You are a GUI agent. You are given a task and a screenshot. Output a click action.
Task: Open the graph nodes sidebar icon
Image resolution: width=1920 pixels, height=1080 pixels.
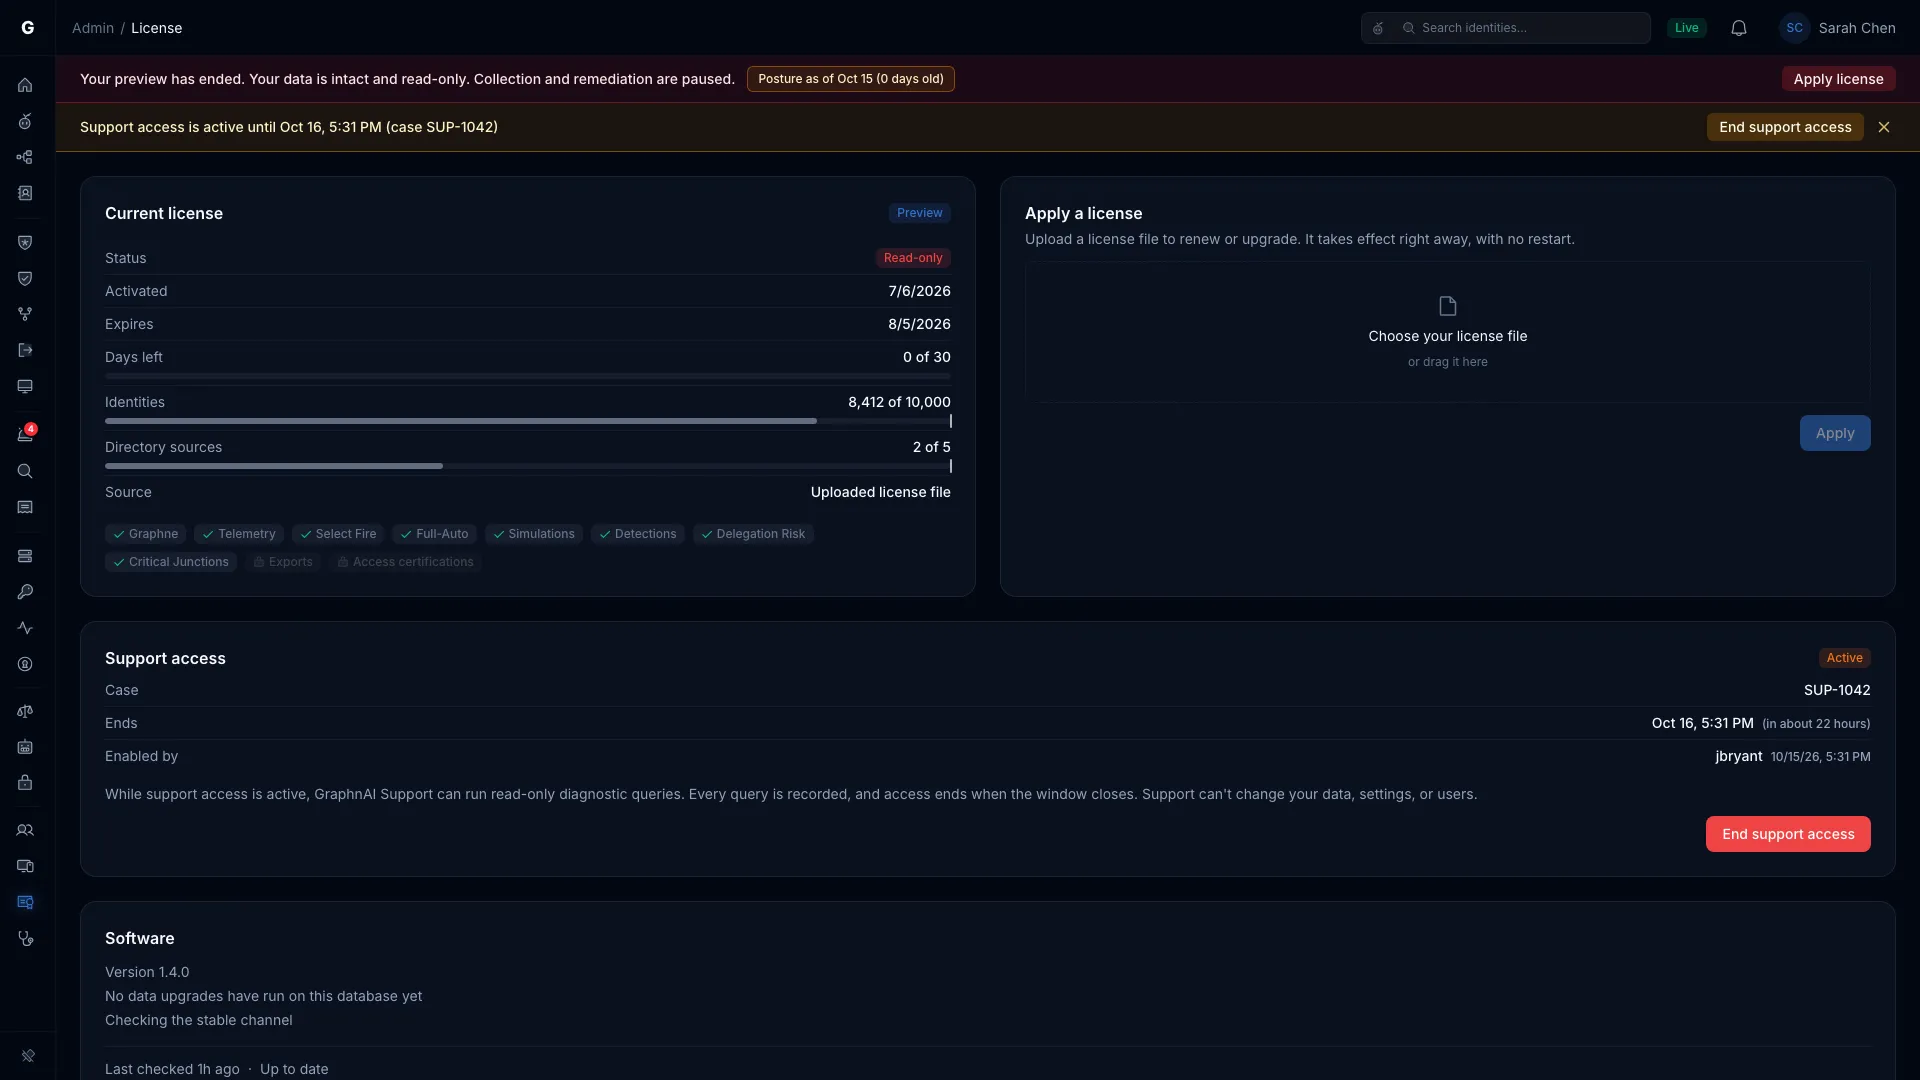[x=25, y=157]
